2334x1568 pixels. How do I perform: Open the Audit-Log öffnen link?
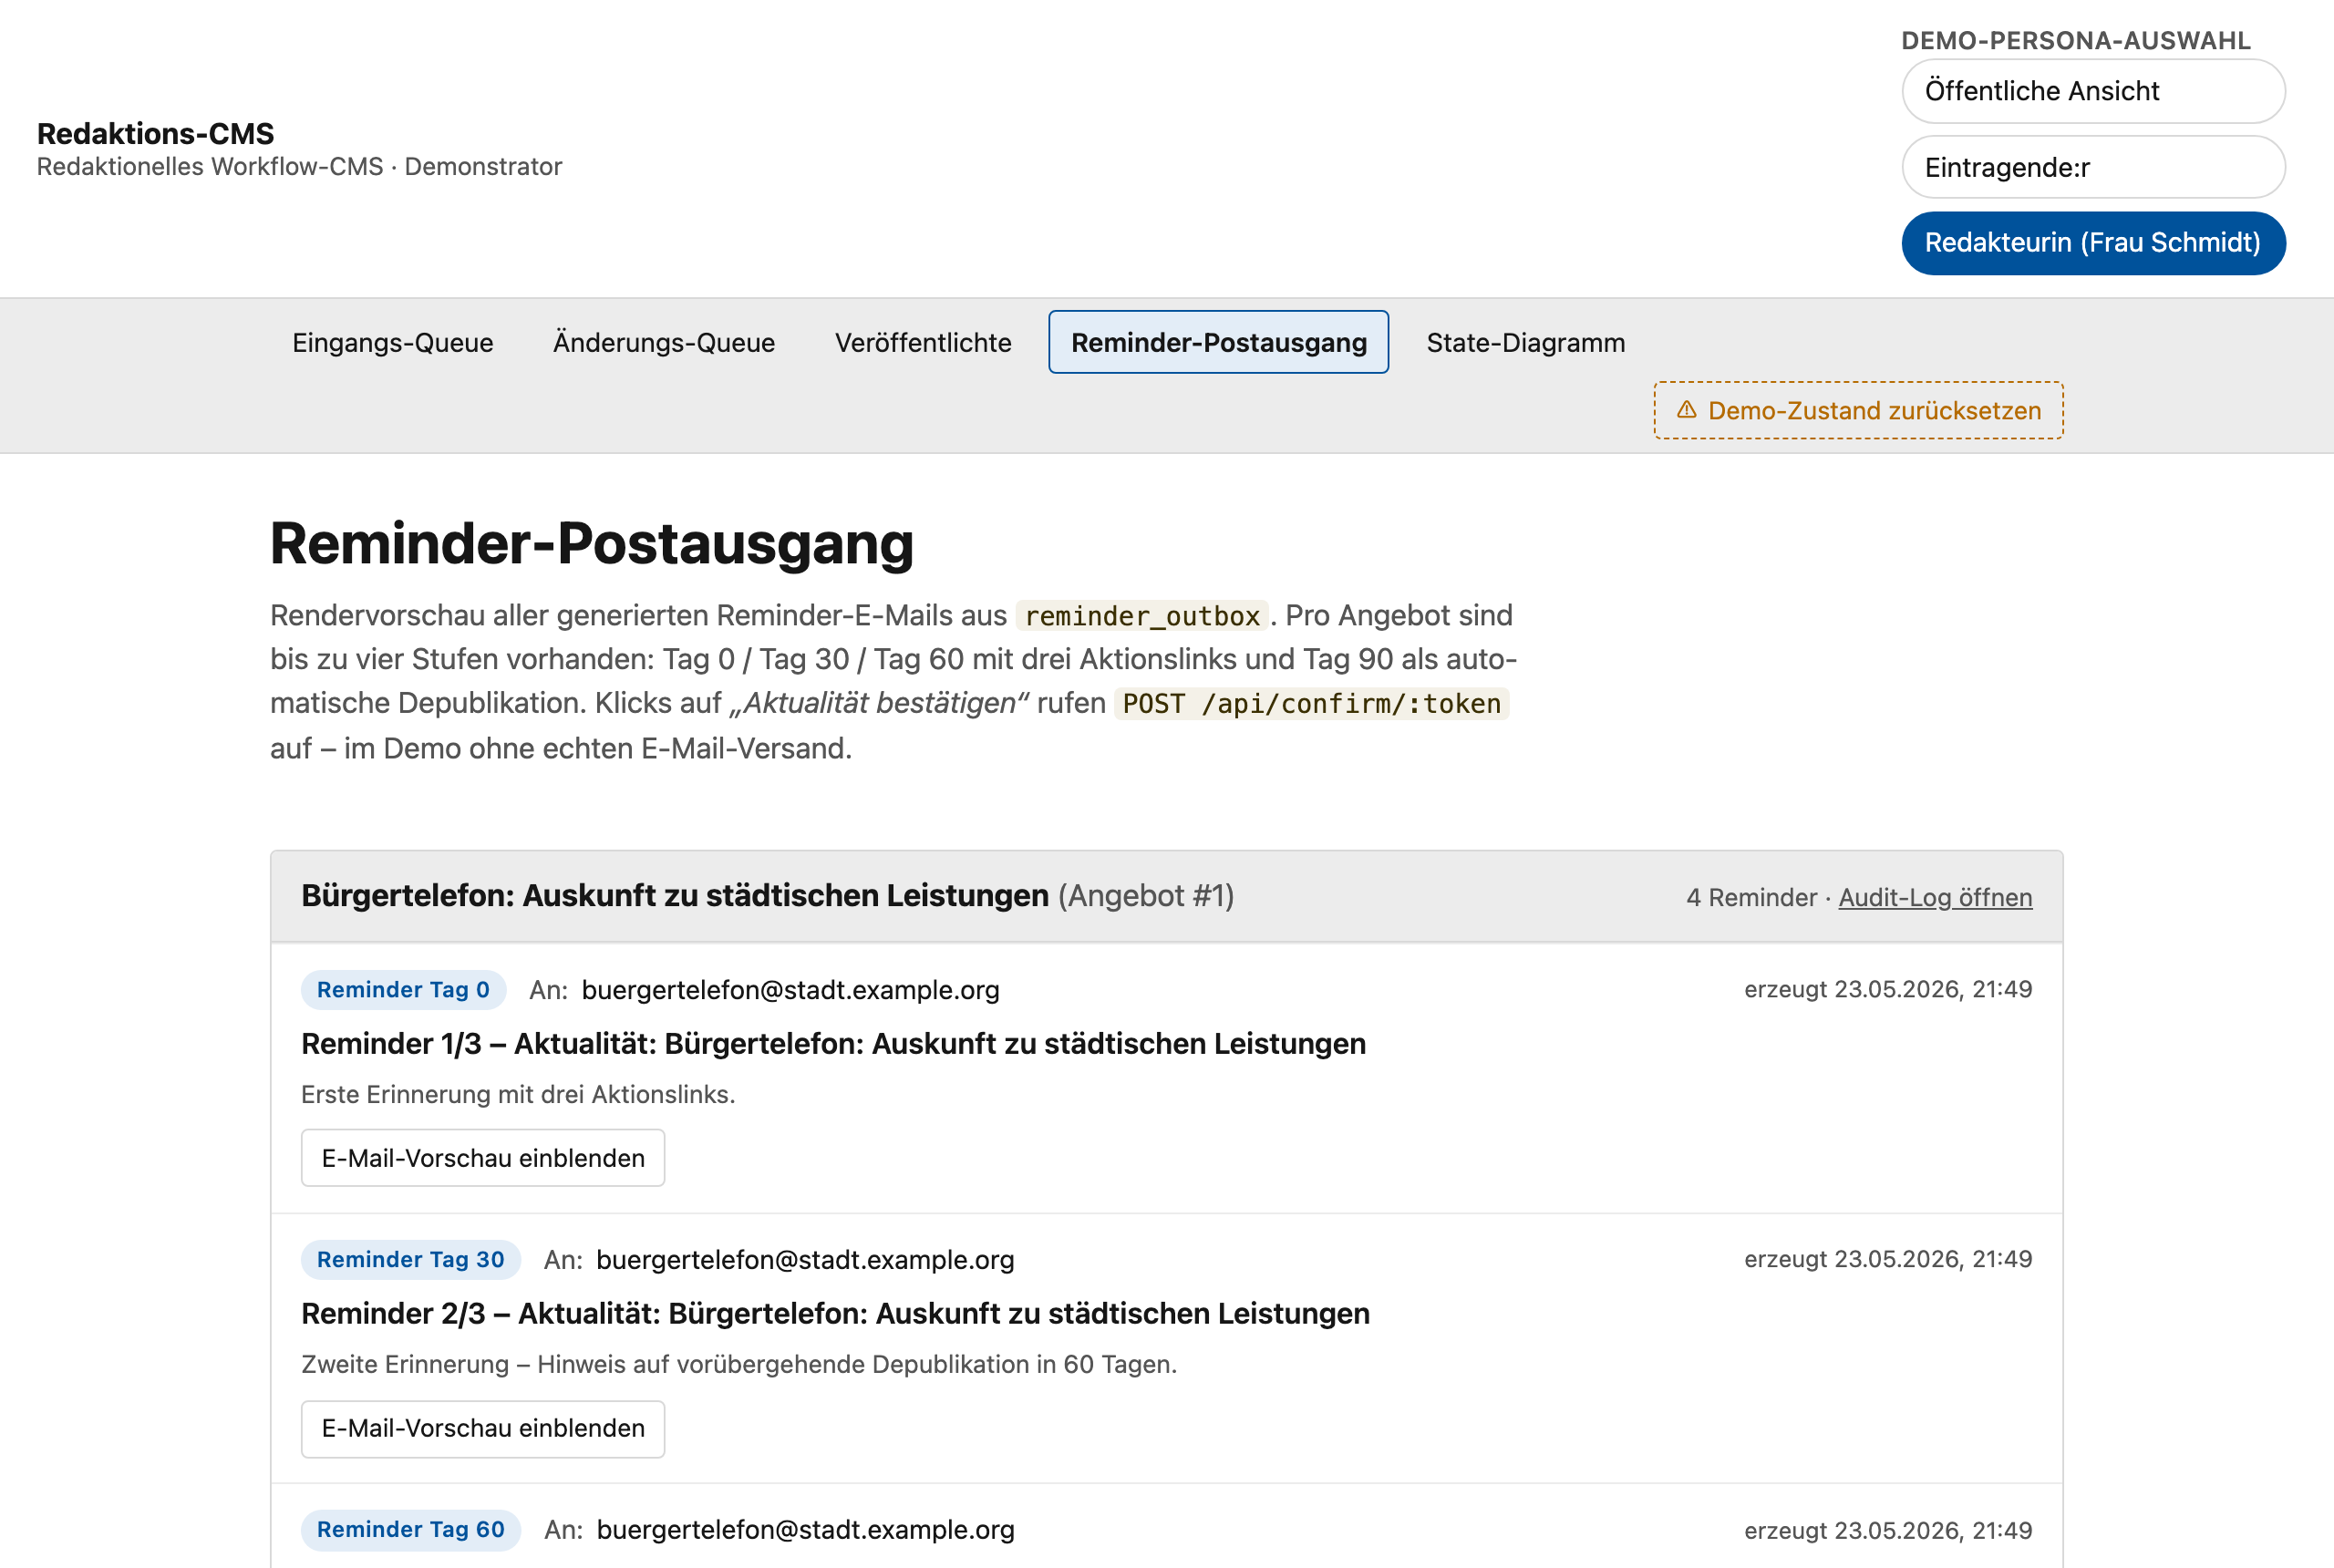(x=1935, y=897)
